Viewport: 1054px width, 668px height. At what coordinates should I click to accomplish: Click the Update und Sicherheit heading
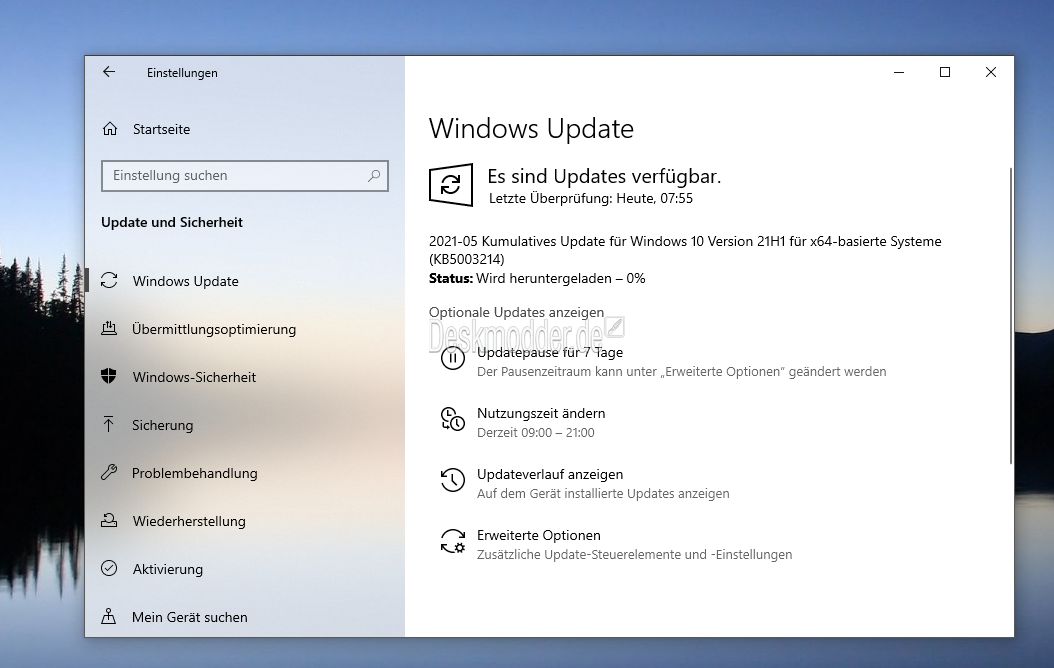coord(171,222)
